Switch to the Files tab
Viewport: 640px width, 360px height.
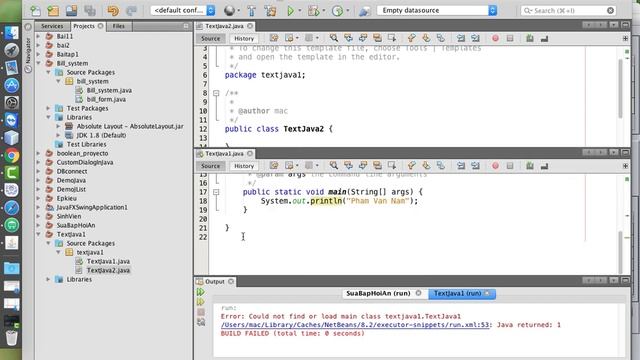click(x=119, y=26)
